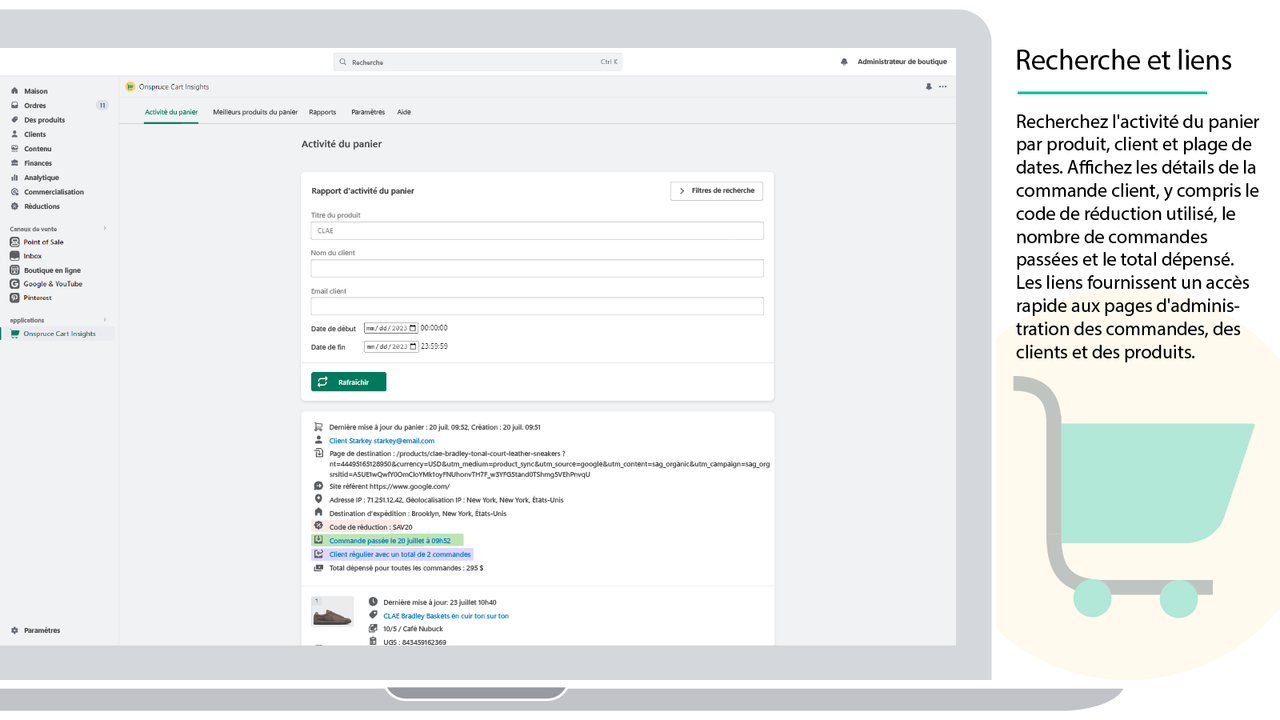Open Finances bank icon in sidebar
Viewport: 1280px width, 720px height.
[15, 163]
